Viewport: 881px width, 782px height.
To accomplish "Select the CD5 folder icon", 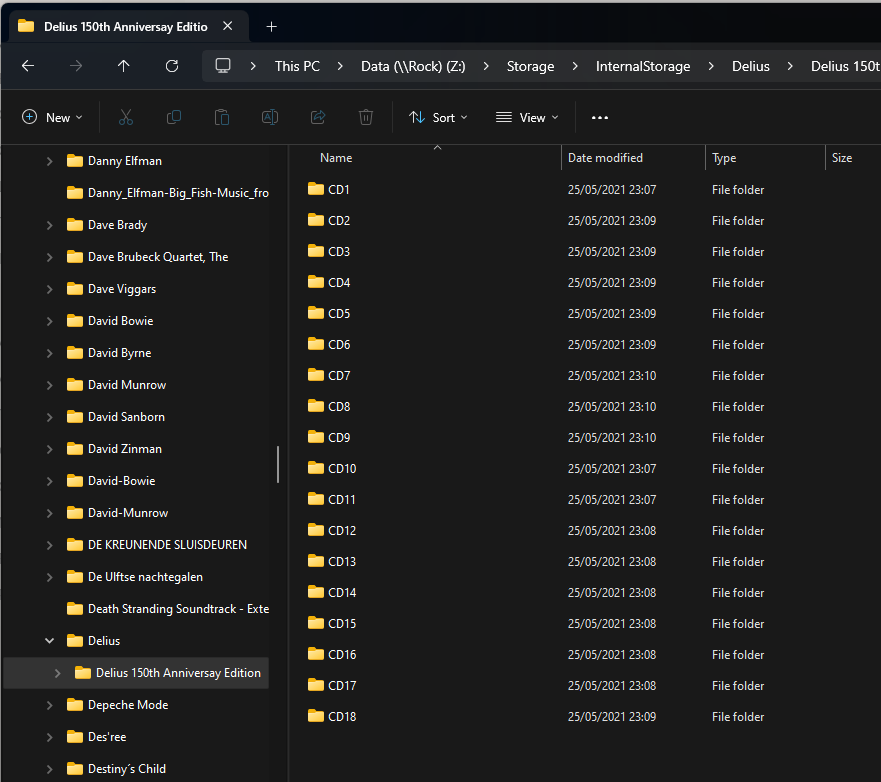I will click(x=316, y=313).
